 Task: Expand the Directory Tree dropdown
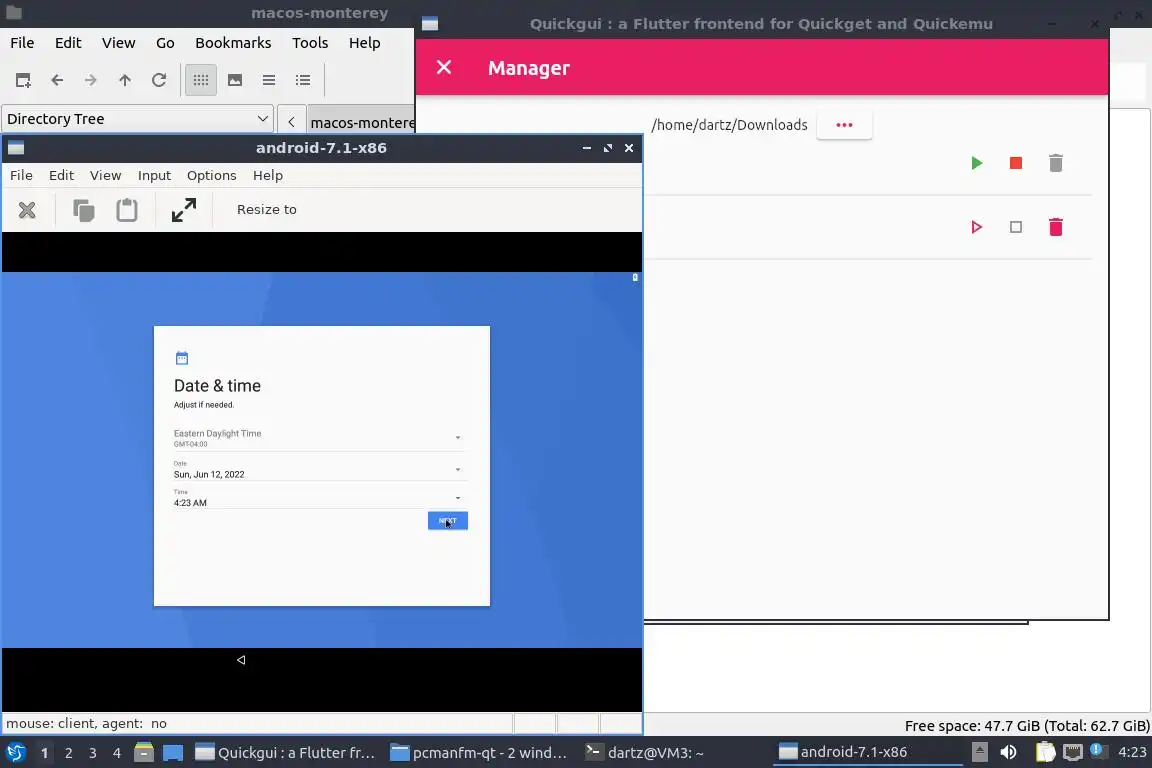[137, 118]
